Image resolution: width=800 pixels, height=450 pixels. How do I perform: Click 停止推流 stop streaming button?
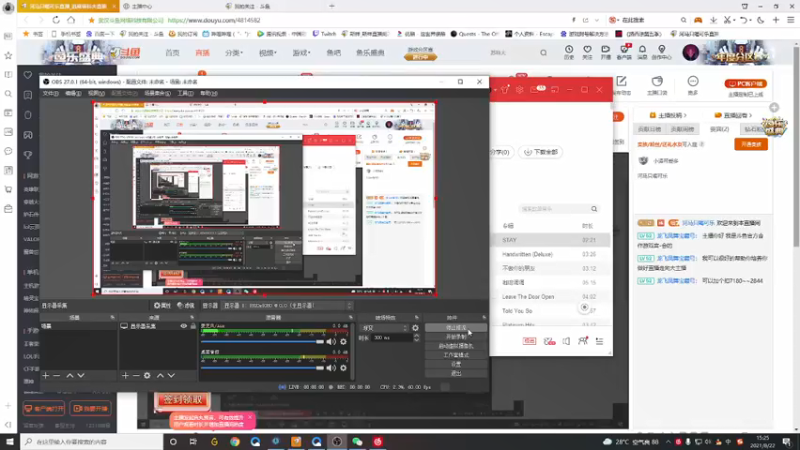point(456,328)
